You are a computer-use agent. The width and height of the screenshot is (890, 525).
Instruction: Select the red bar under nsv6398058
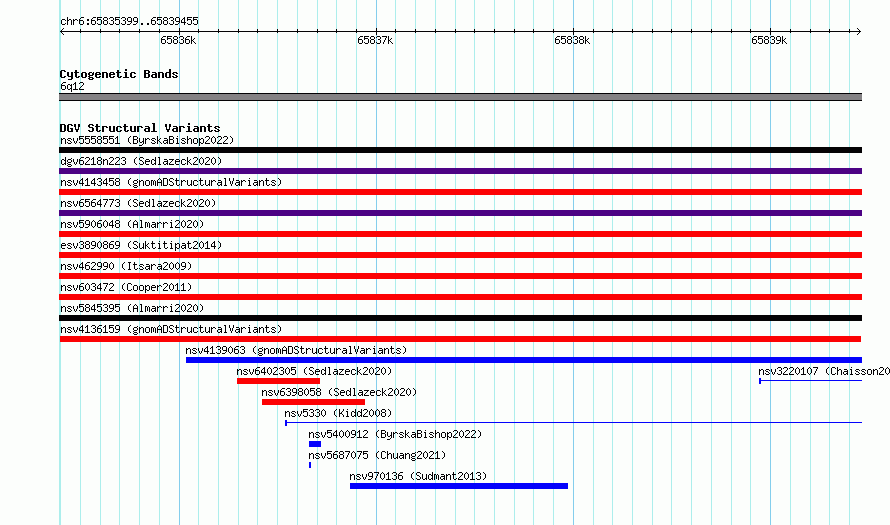coord(313,402)
